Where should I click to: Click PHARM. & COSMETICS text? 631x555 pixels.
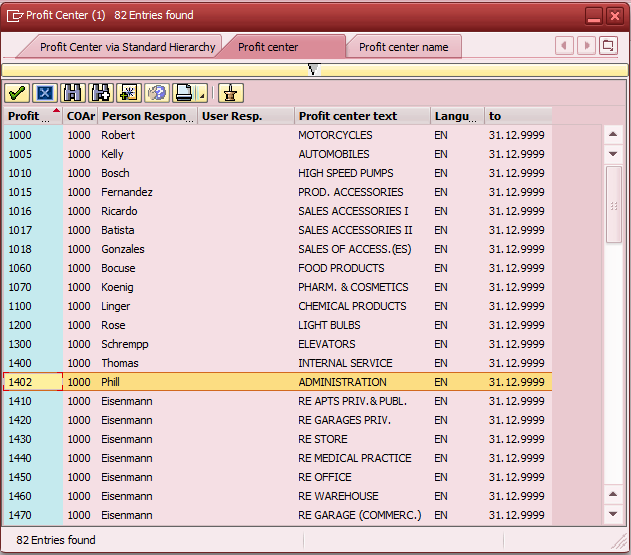[353, 287]
